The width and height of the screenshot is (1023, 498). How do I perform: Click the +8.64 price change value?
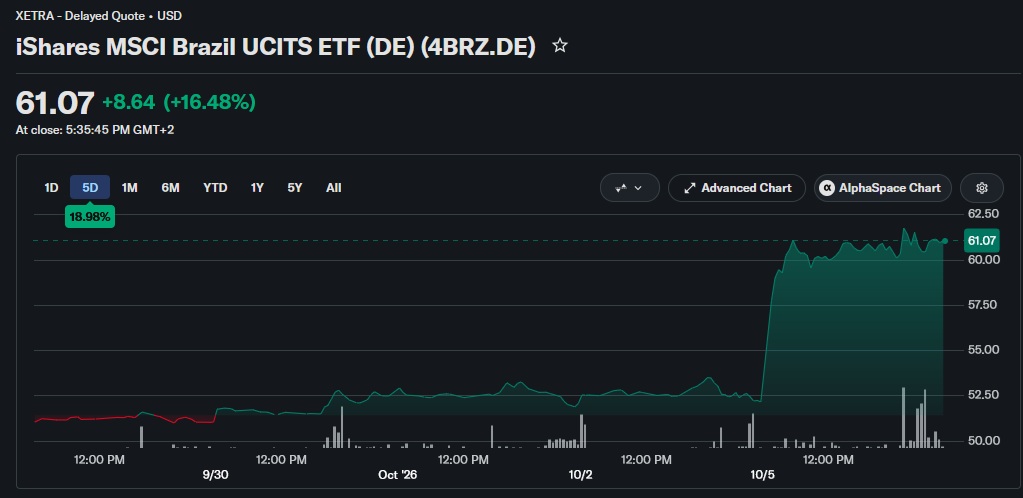click(x=129, y=102)
